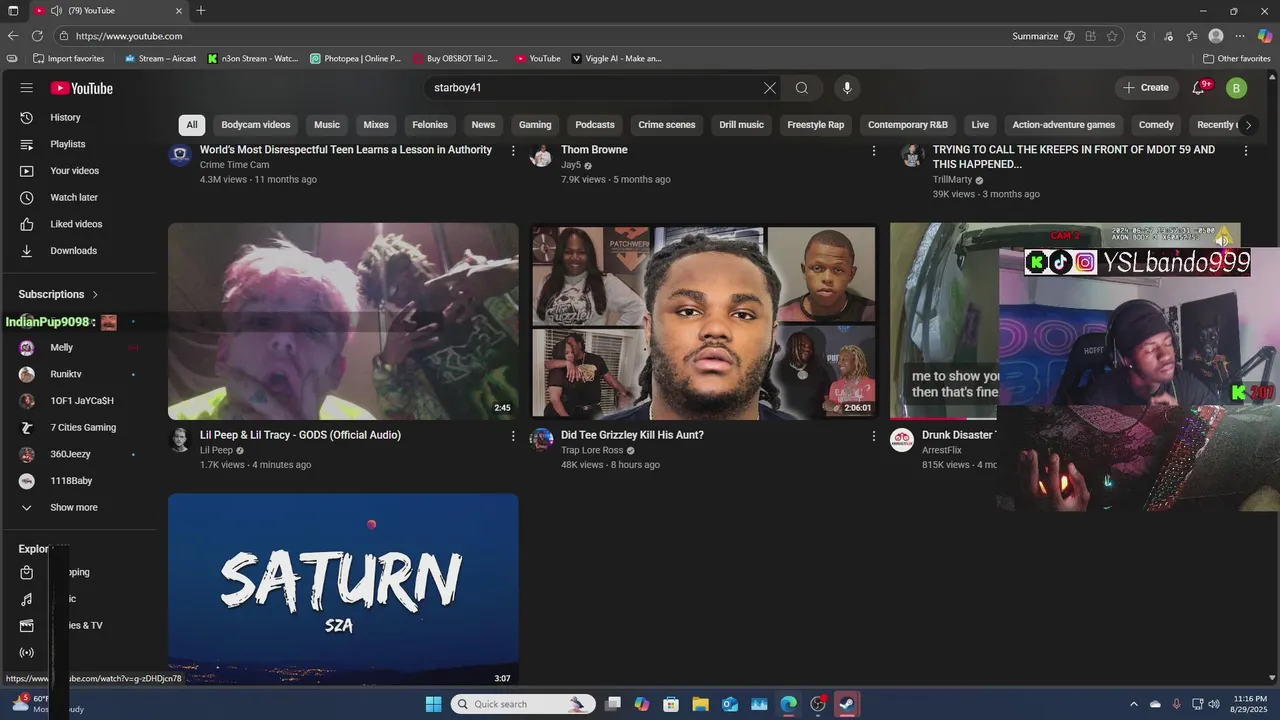The height and width of the screenshot is (720, 1280).
Task: Click Summarize in the address bar
Action: click(1035, 36)
